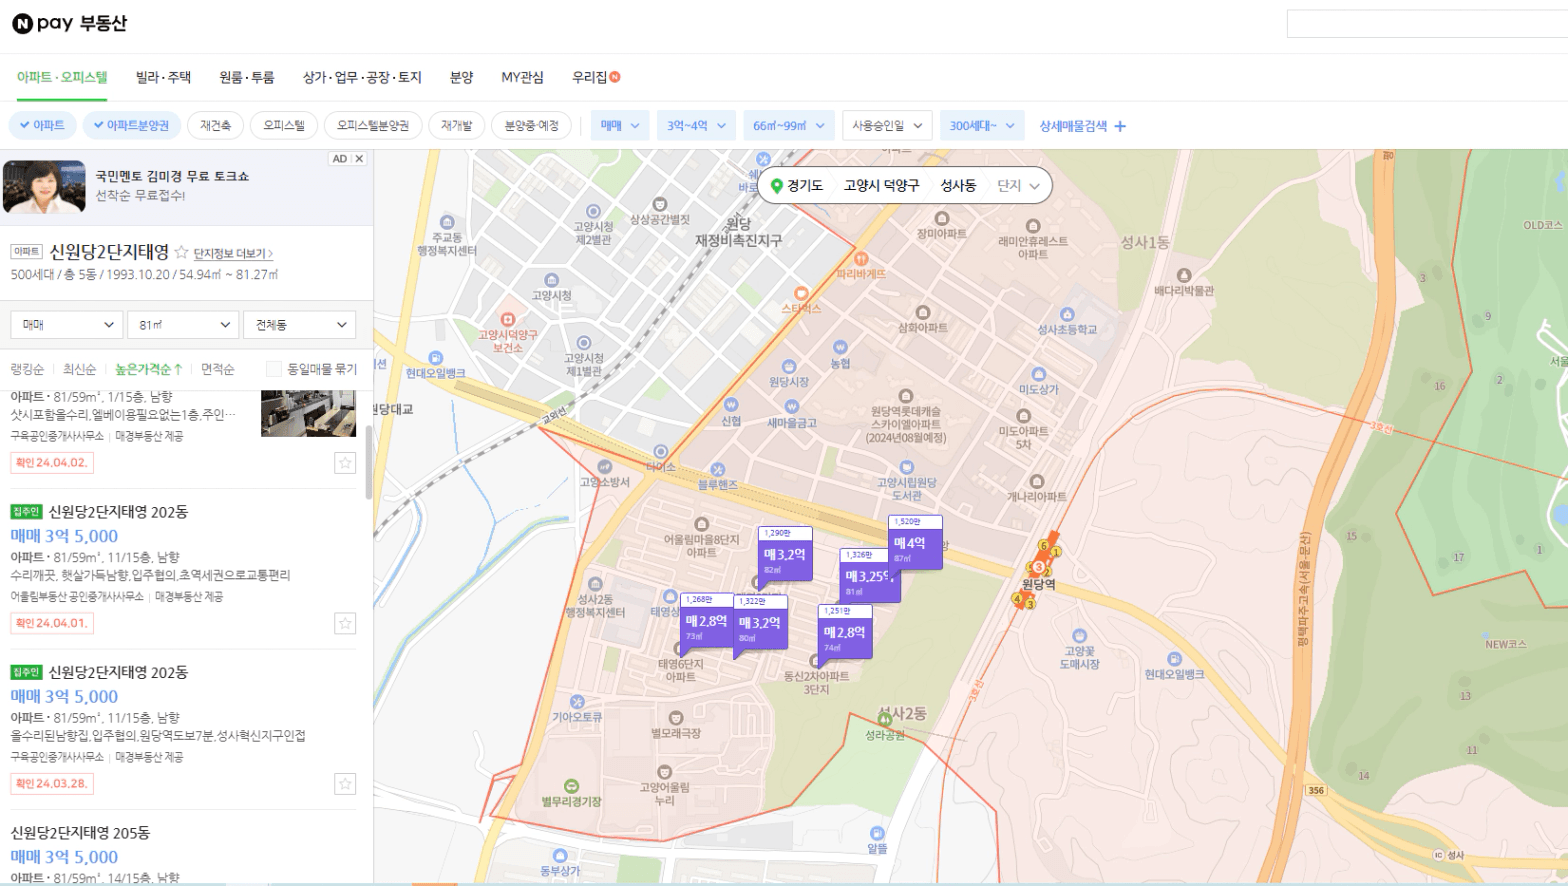Viewport: 1568px width, 886px height.
Task: Sort listings by 면적순
Action: 217,369
